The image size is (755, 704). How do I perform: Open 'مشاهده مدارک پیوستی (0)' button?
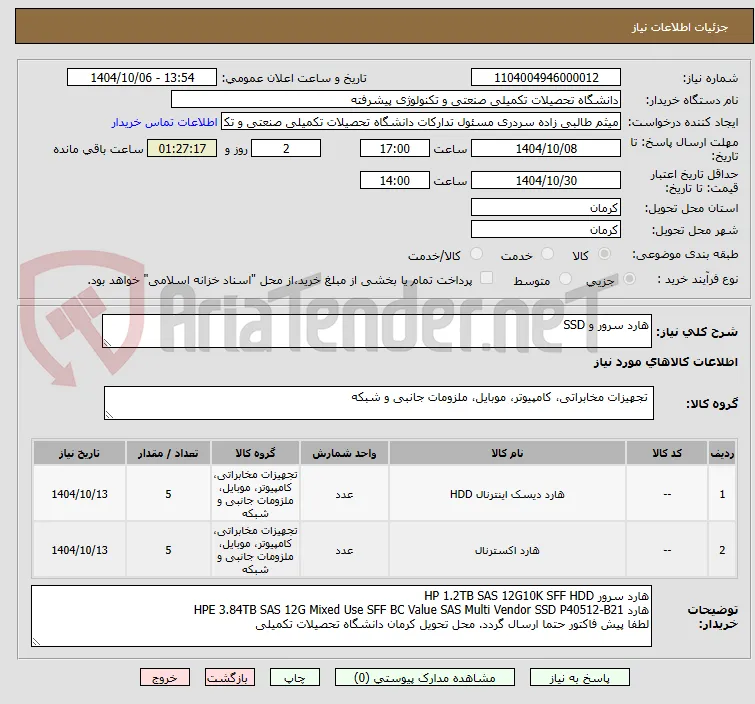(425, 678)
